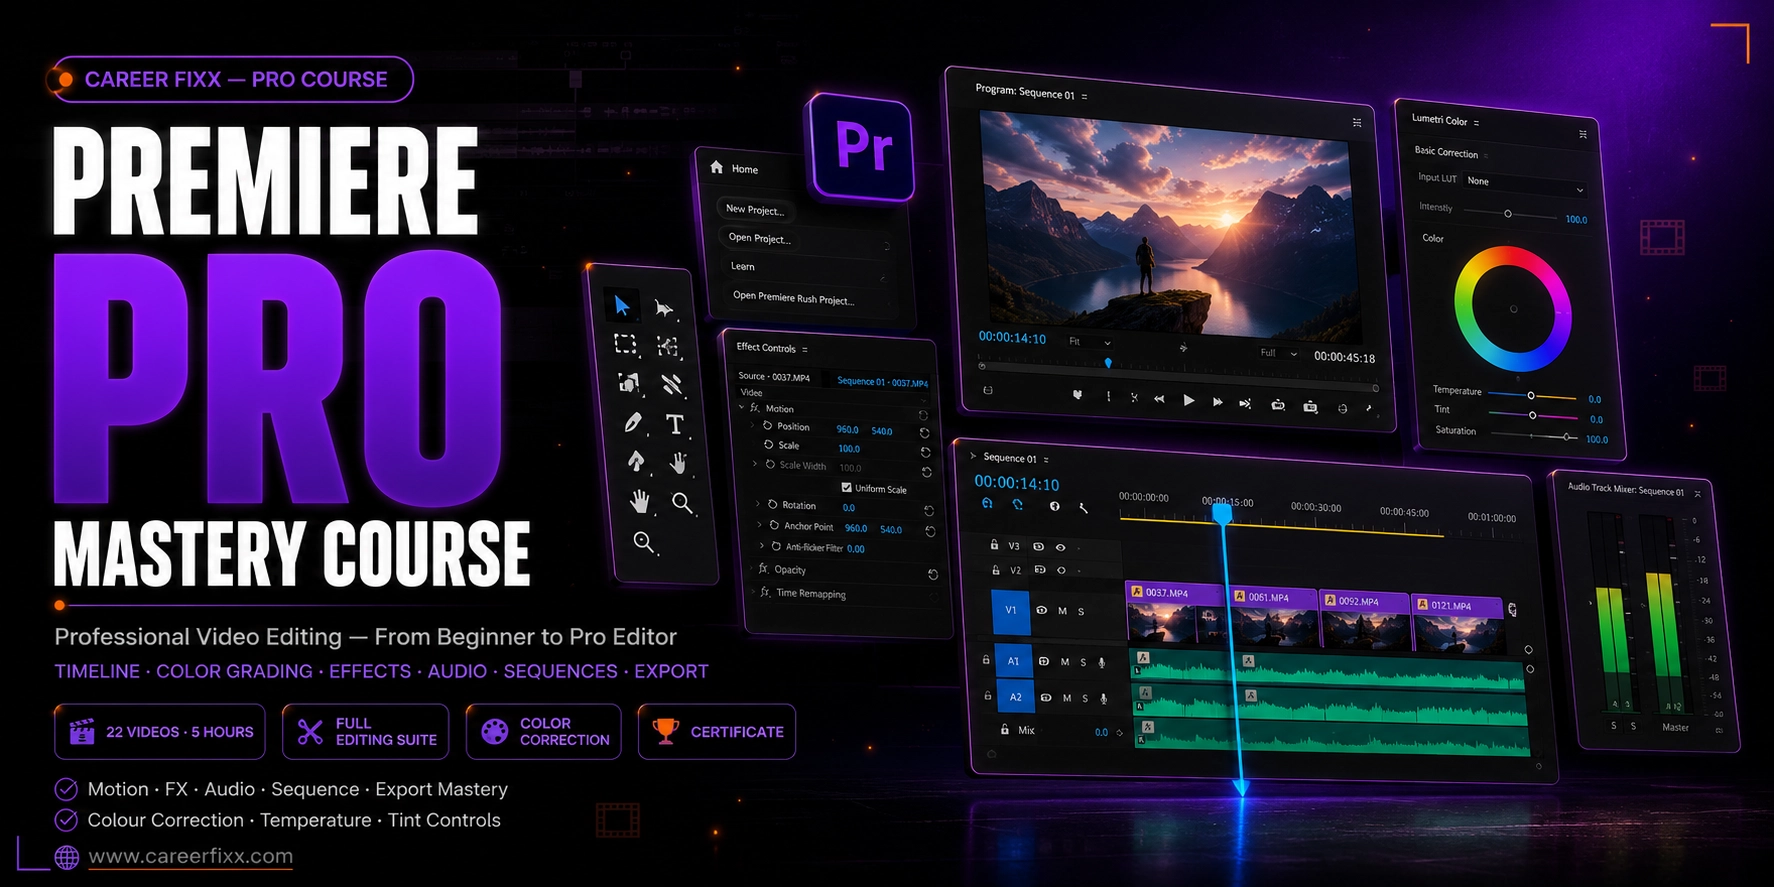Play the Program monitor sequence

point(1189,400)
